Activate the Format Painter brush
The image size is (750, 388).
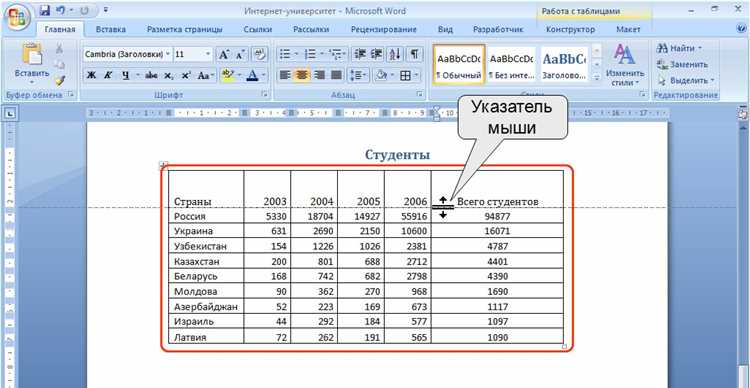coord(59,81)
